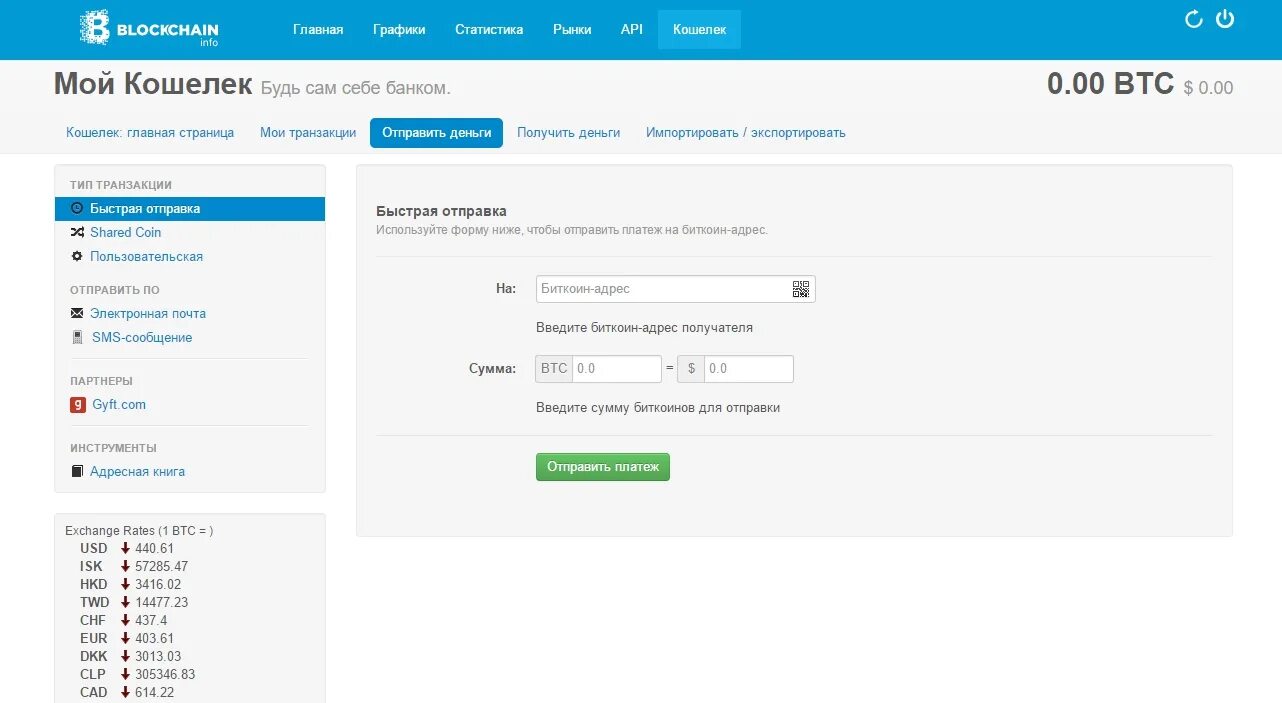
Task: Click the clock icon beside Быстрая отправка
Action: [x=77, y=208]
